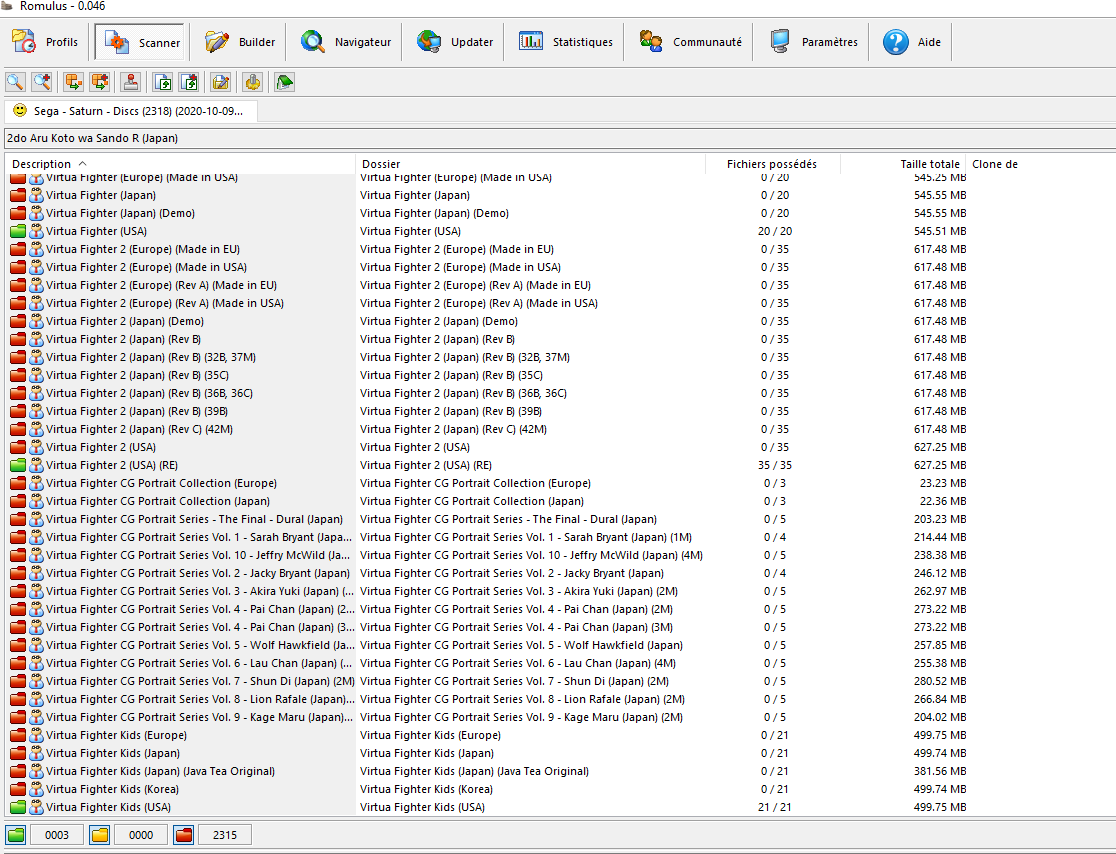Select the Virtua Fighter (Japan) (Demo) row
The image size is (1116, 854).
559,214
